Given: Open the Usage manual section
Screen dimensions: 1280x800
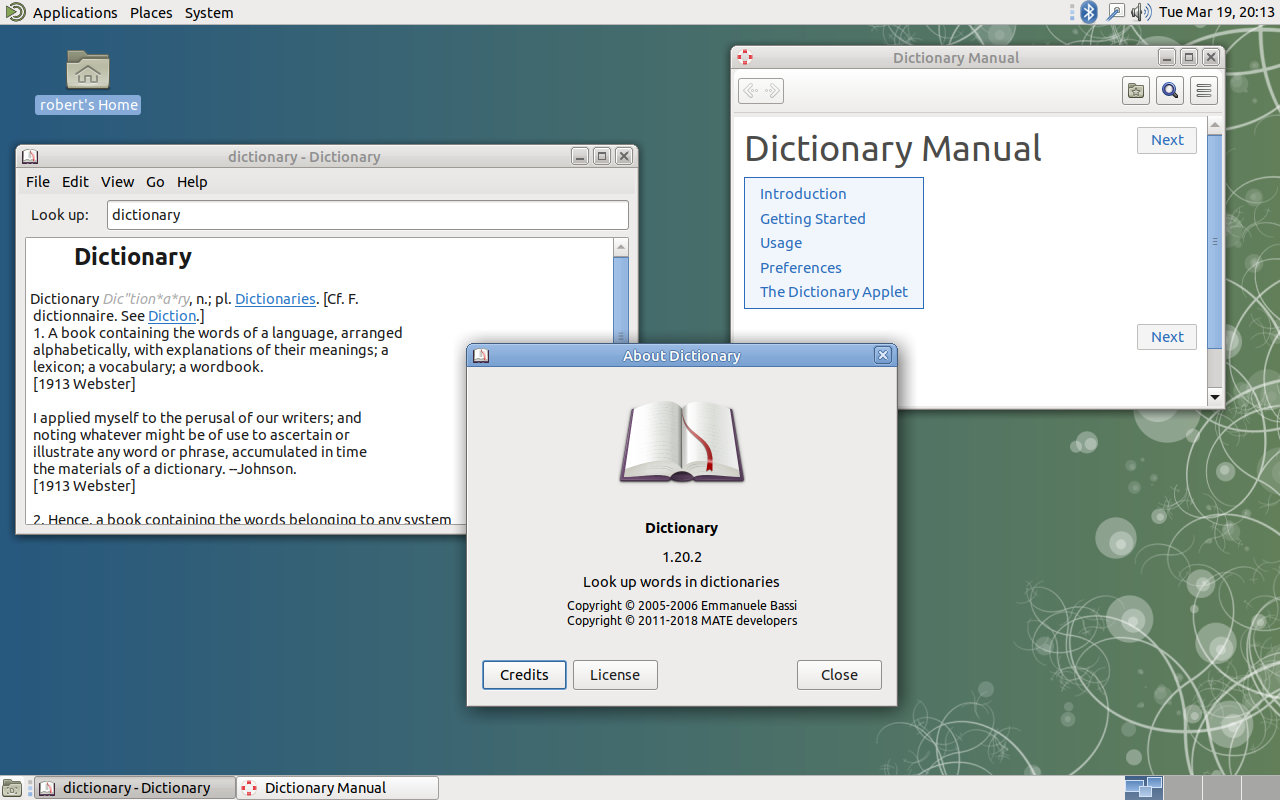Looking at the screenshot, I should [781, 243].
